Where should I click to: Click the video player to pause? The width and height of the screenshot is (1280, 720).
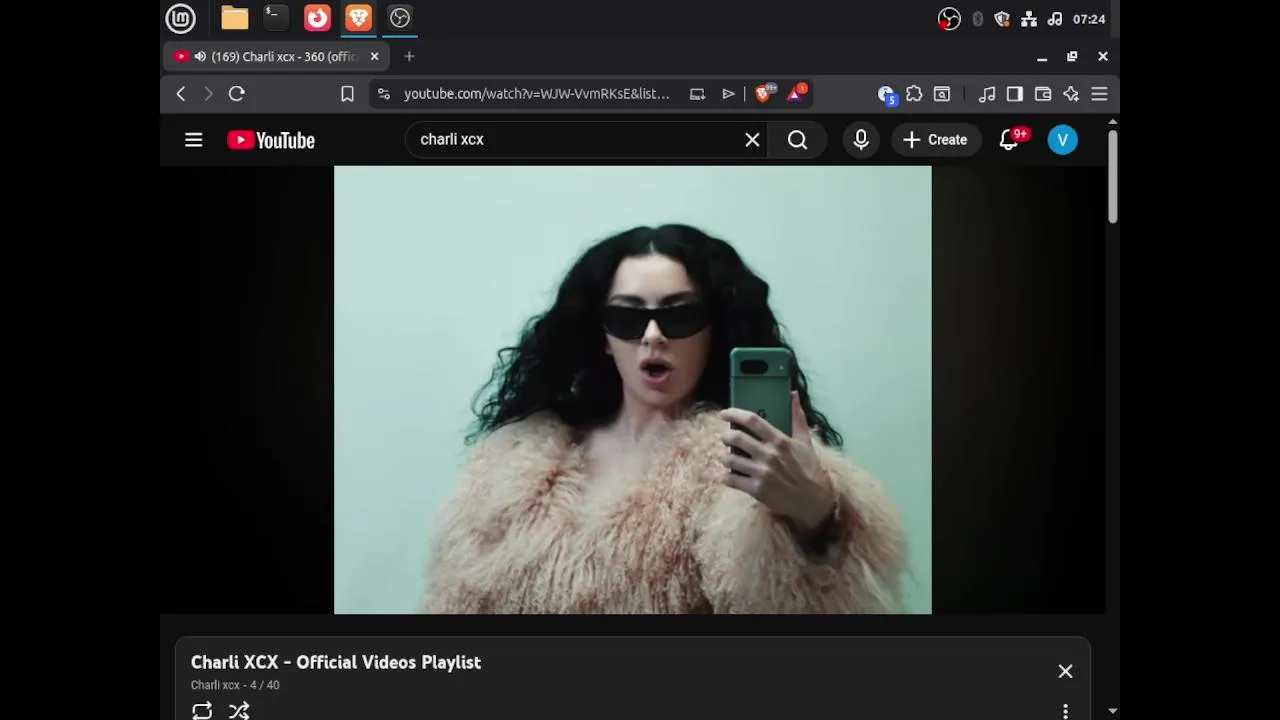633,390
